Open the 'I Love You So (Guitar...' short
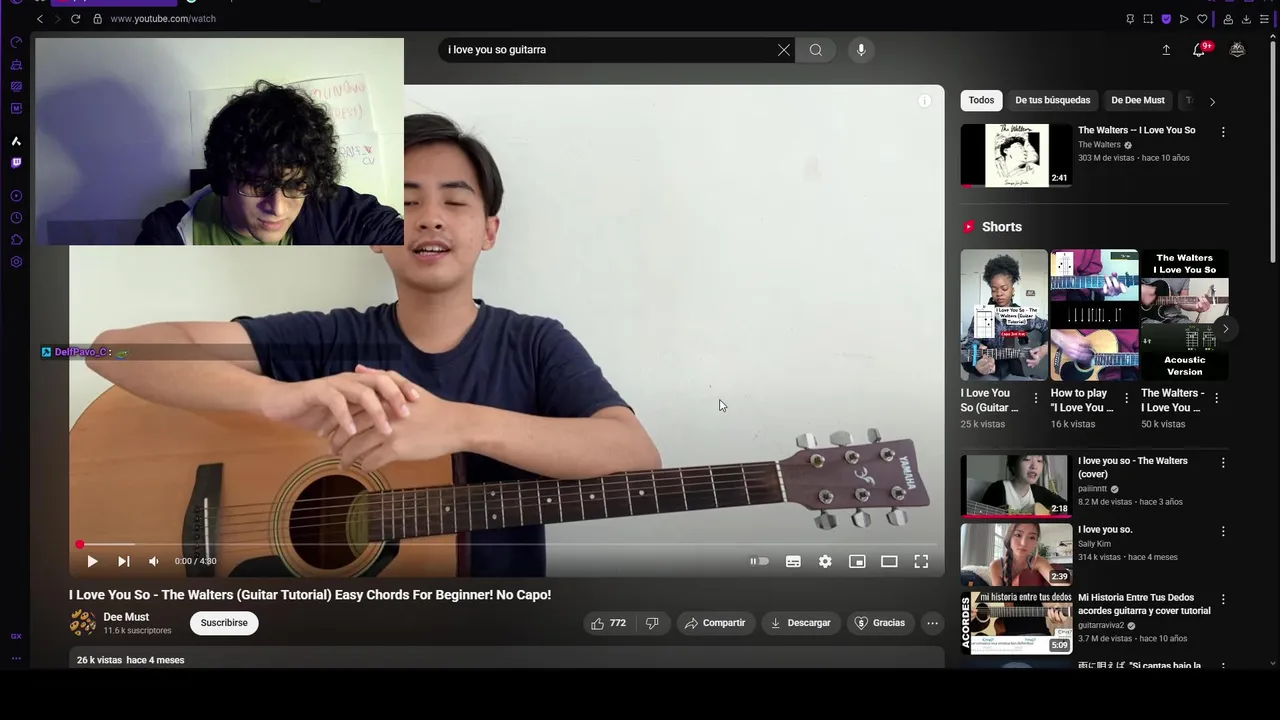The height and width of the screenshot is (720, 1280). (1004, 315)
